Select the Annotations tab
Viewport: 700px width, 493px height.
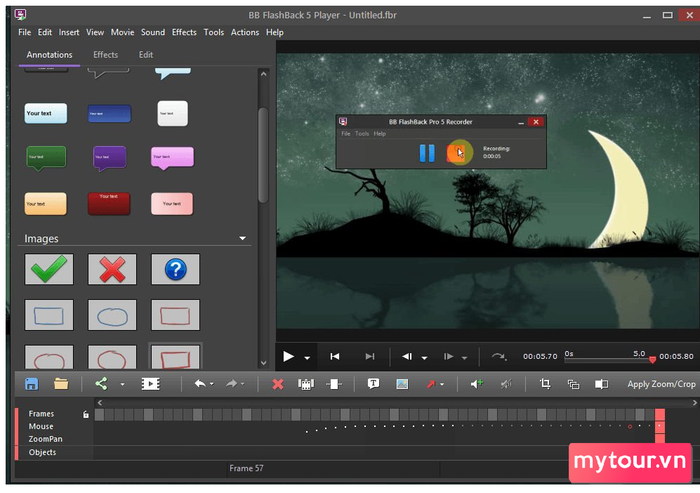coord(49,54)
